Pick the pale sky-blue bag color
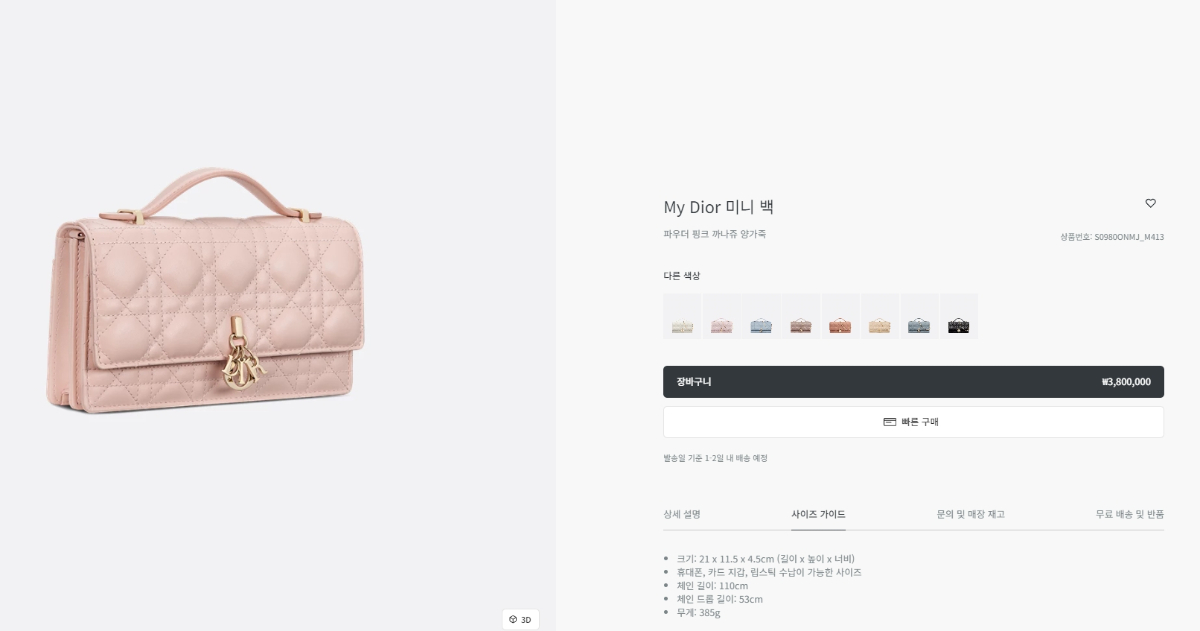The width and height of the screenshot is (1200, 631). point(761,317)
